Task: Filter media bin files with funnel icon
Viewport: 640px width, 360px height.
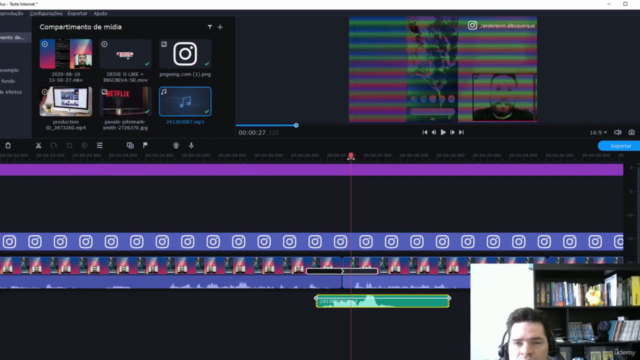Action: [x=210, y=27]
